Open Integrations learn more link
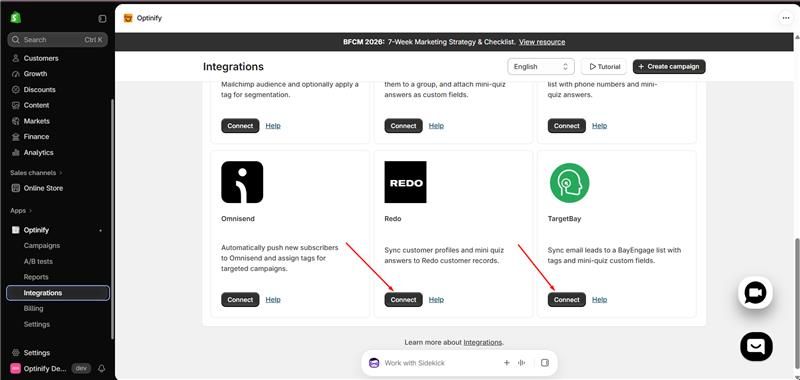Screen dimensions: 800x380 [483, 342]
